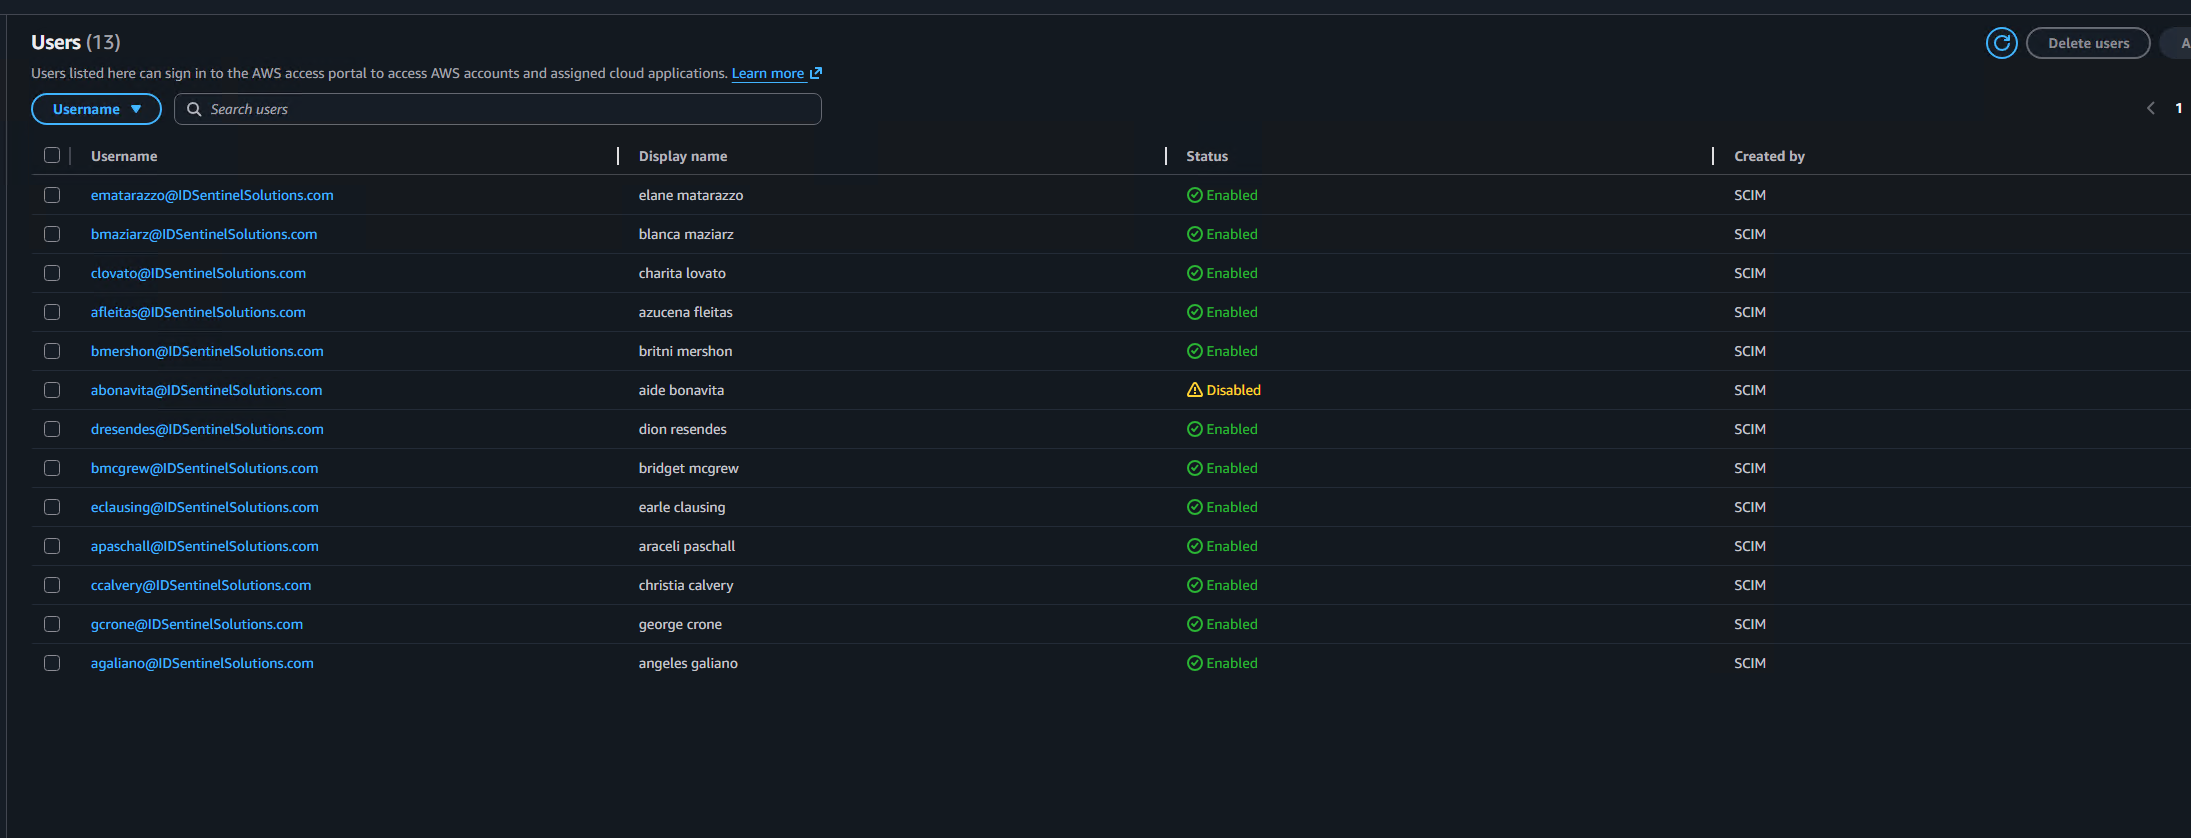Select the ccalvery user checkbox
The width and height of the screenshot is (2191, 838).
click(x=52, y=585)
